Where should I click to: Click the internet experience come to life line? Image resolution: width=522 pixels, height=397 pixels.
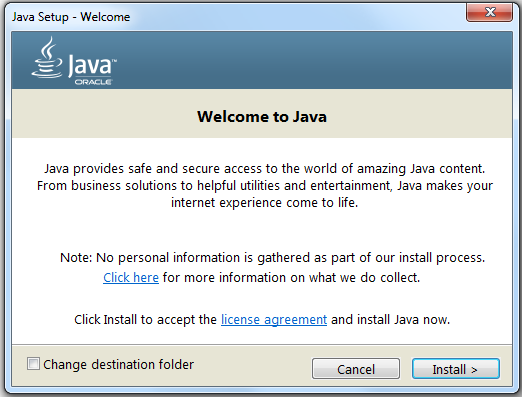tap(264, 203)
